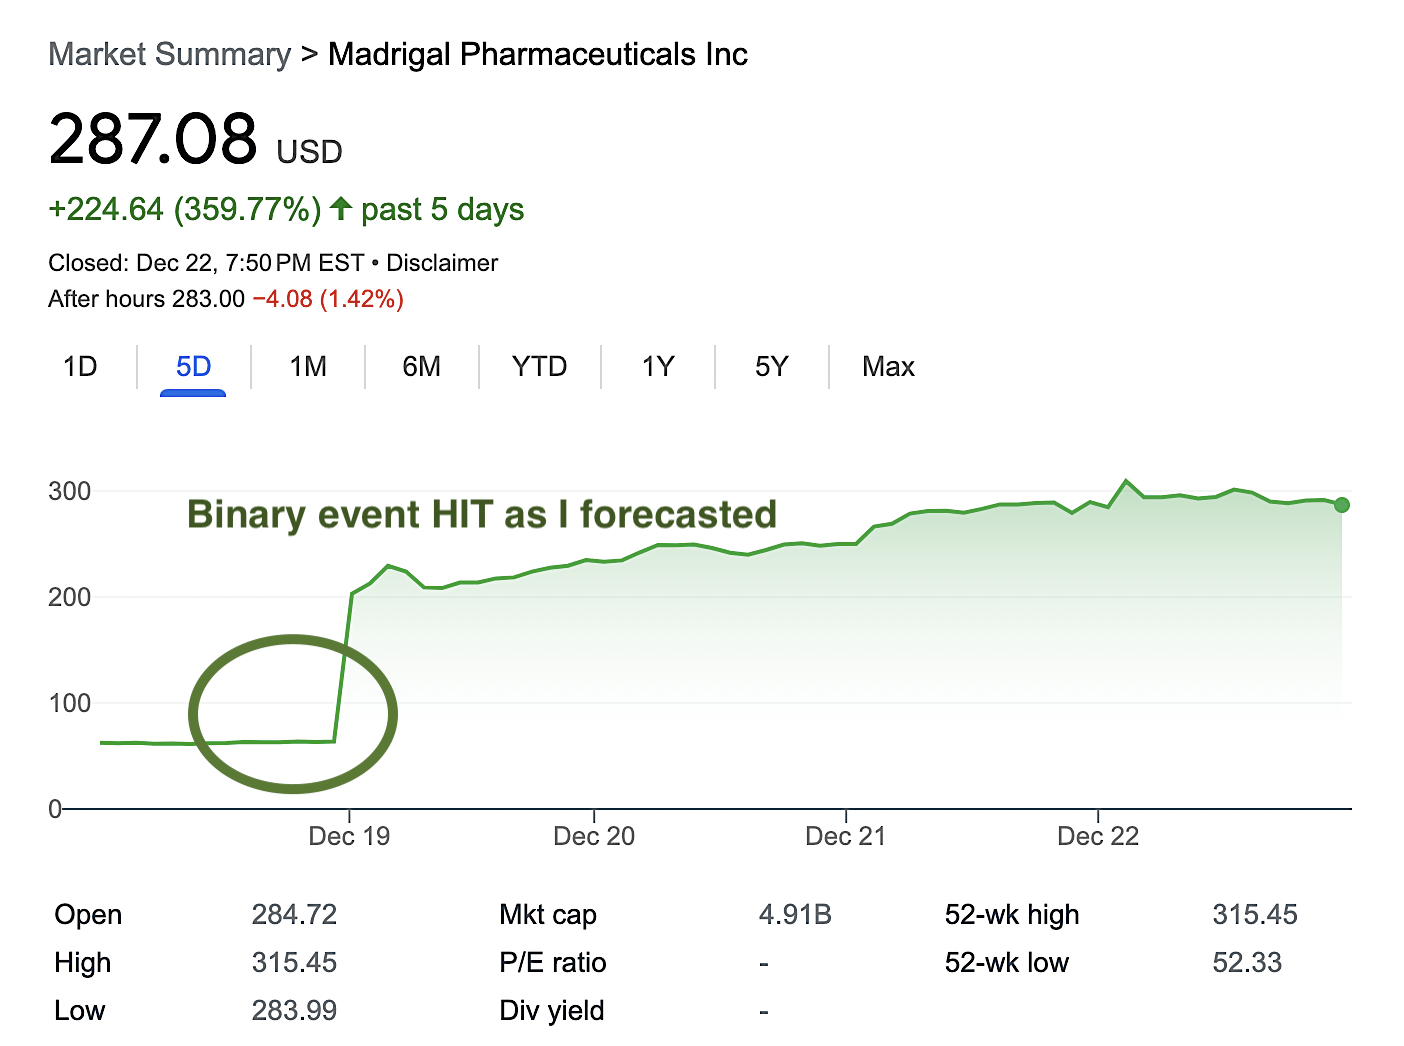This screenshot has width=1404, height=1046.
Task: Open the Market Summary breadcrumb link
Action: click(x=169, y=54)
